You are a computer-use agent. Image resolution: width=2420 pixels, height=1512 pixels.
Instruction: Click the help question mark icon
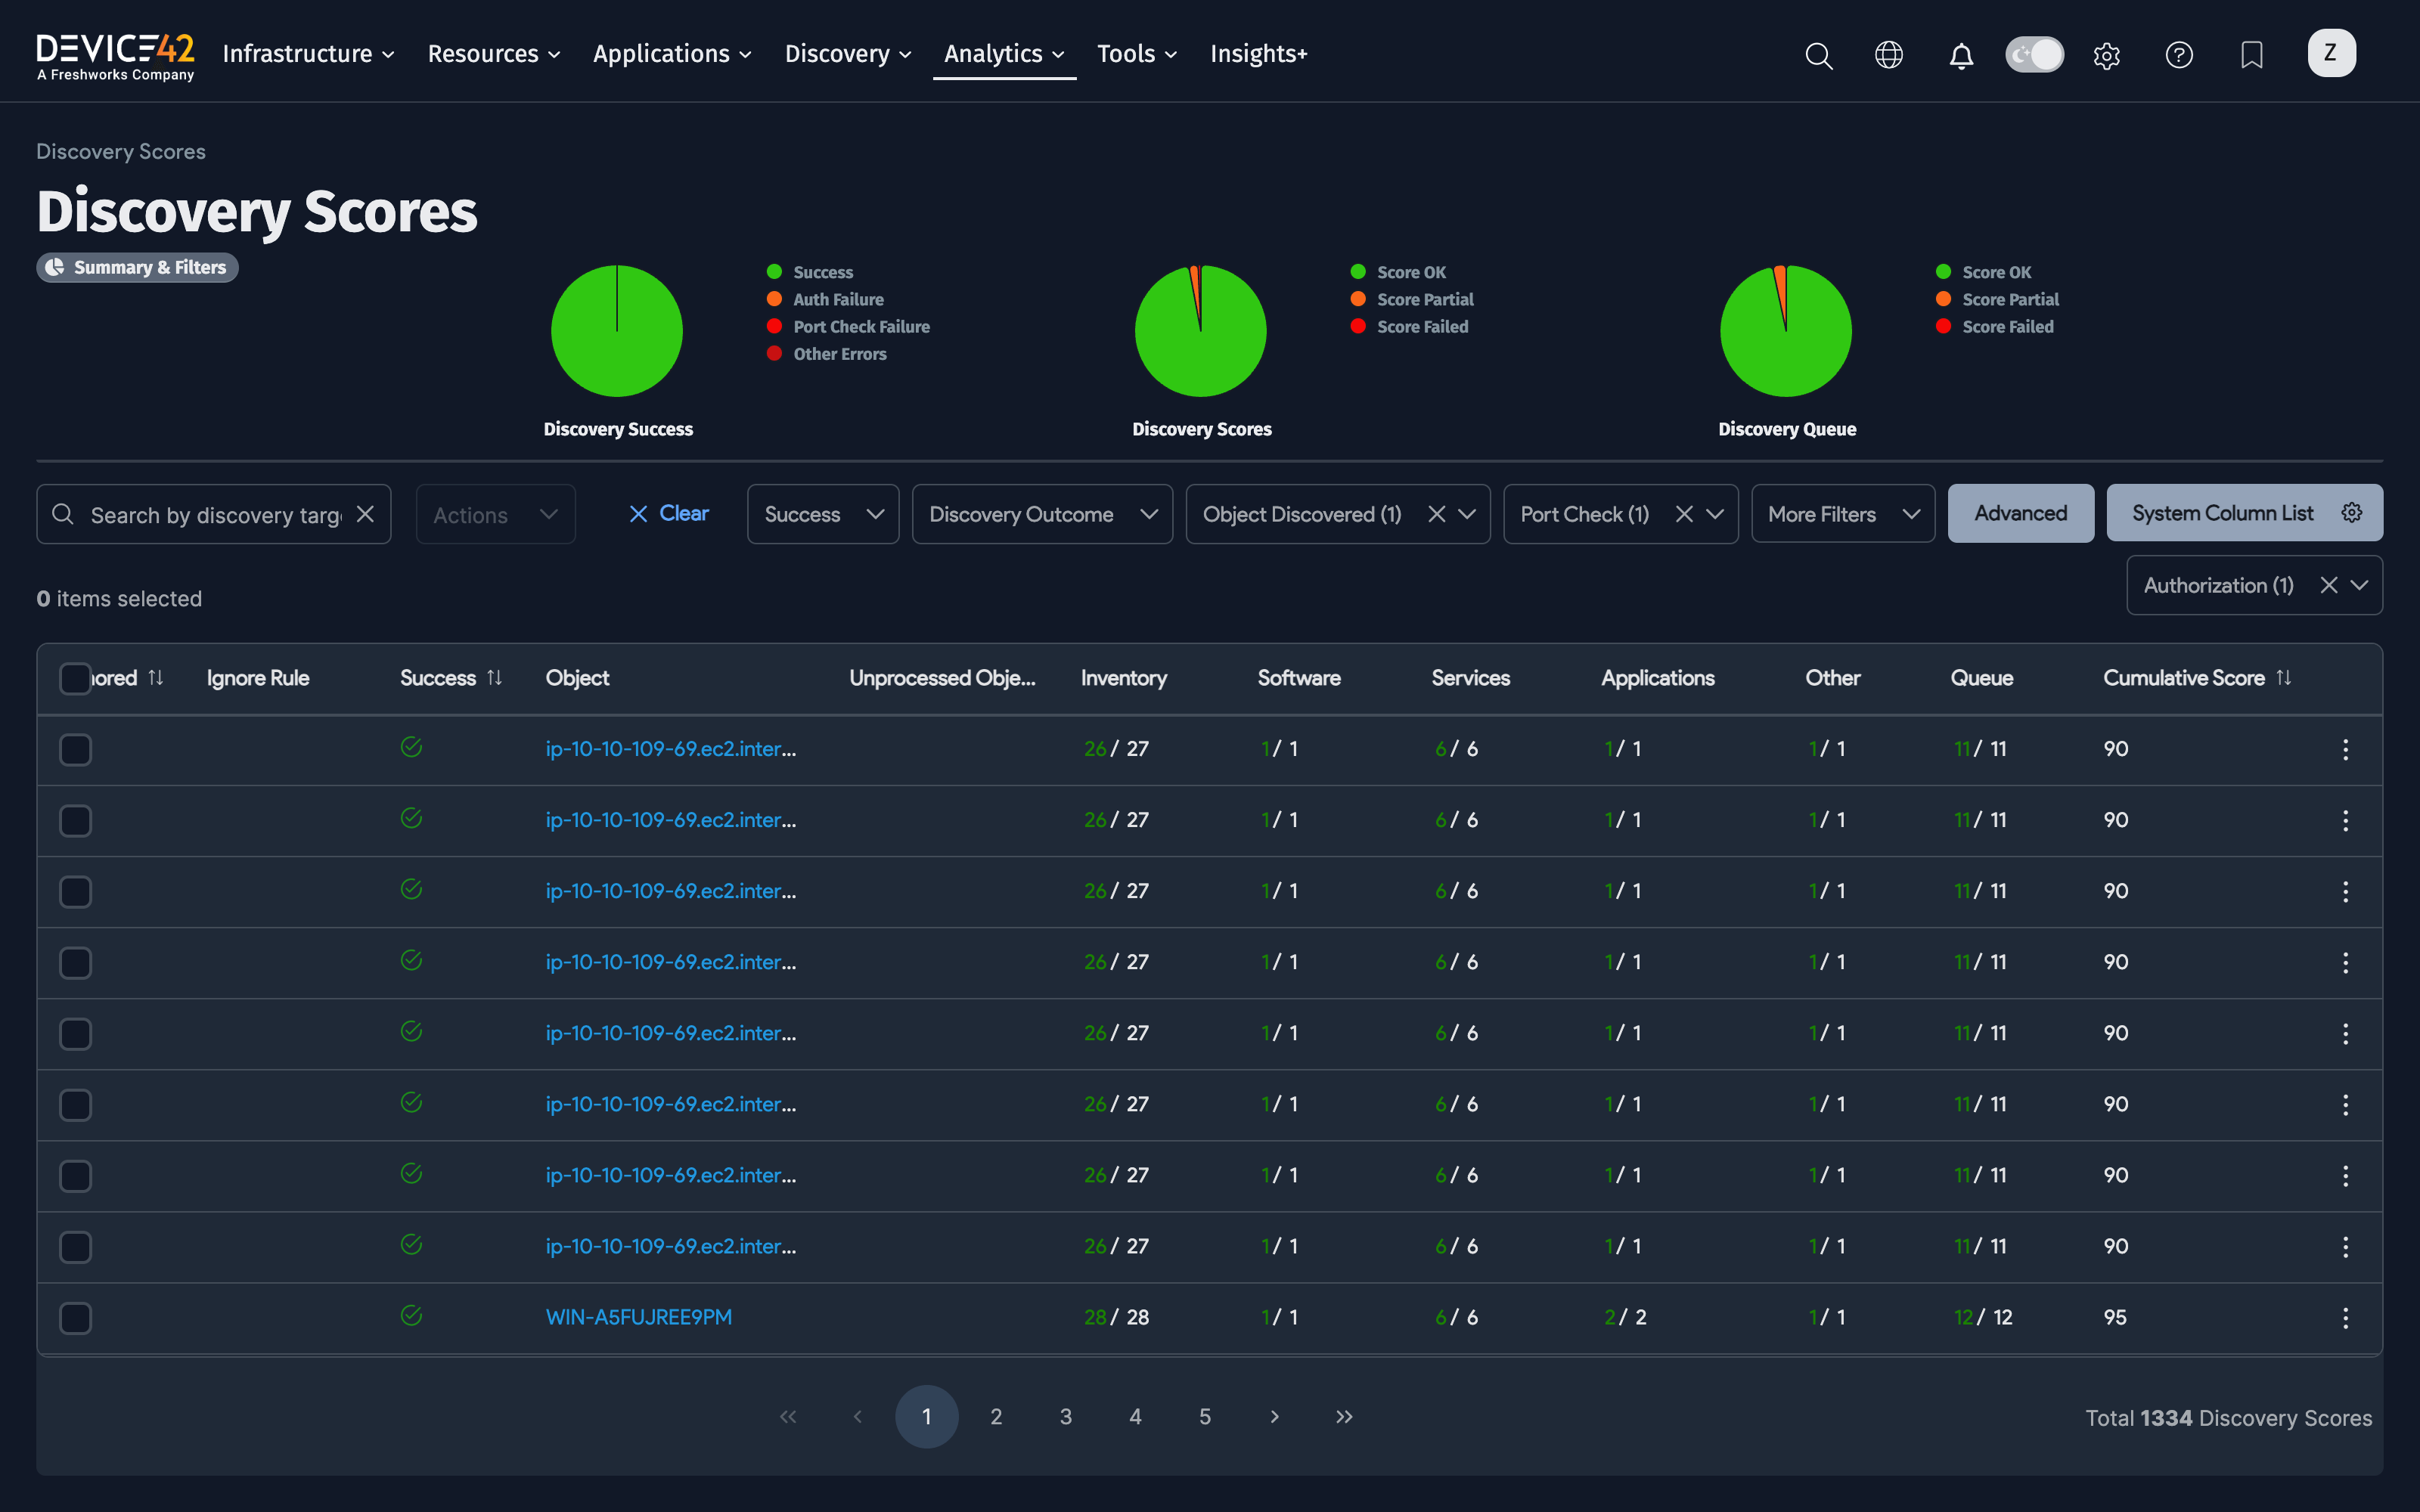point(2179,55)
